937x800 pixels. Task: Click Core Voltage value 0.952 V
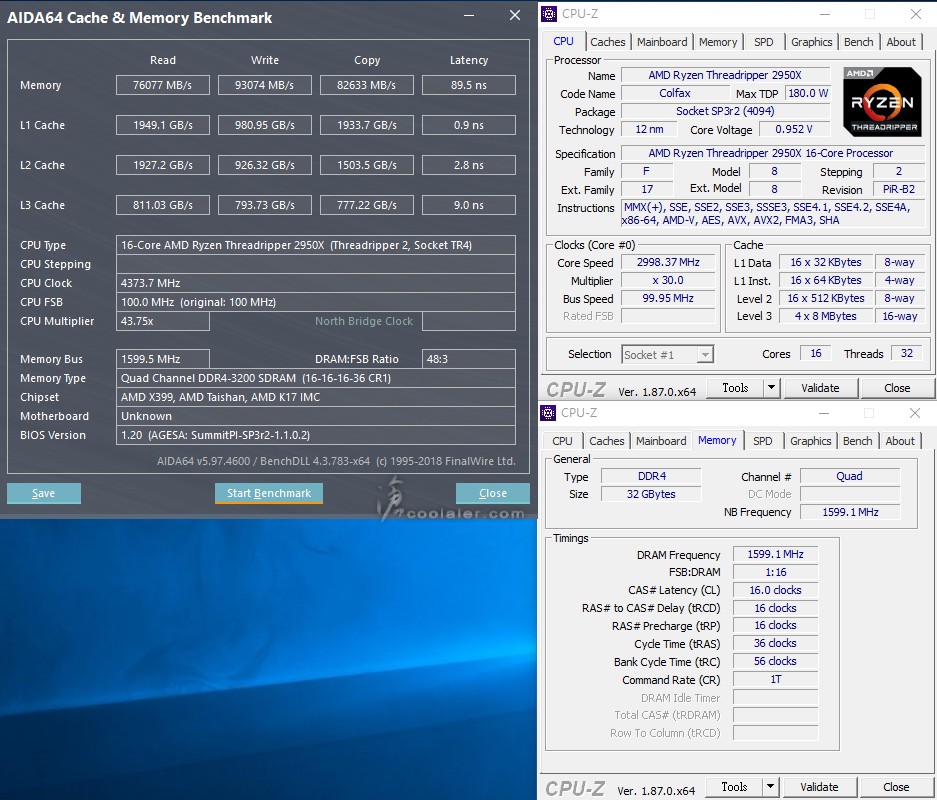[794, 129]
